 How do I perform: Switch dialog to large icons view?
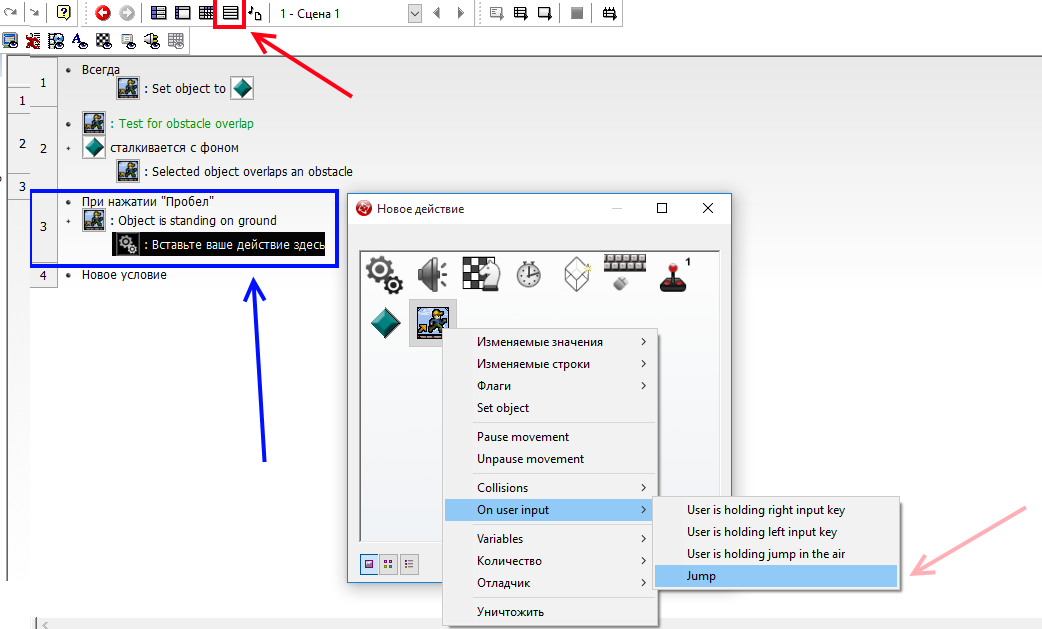(x=369, y=564)
